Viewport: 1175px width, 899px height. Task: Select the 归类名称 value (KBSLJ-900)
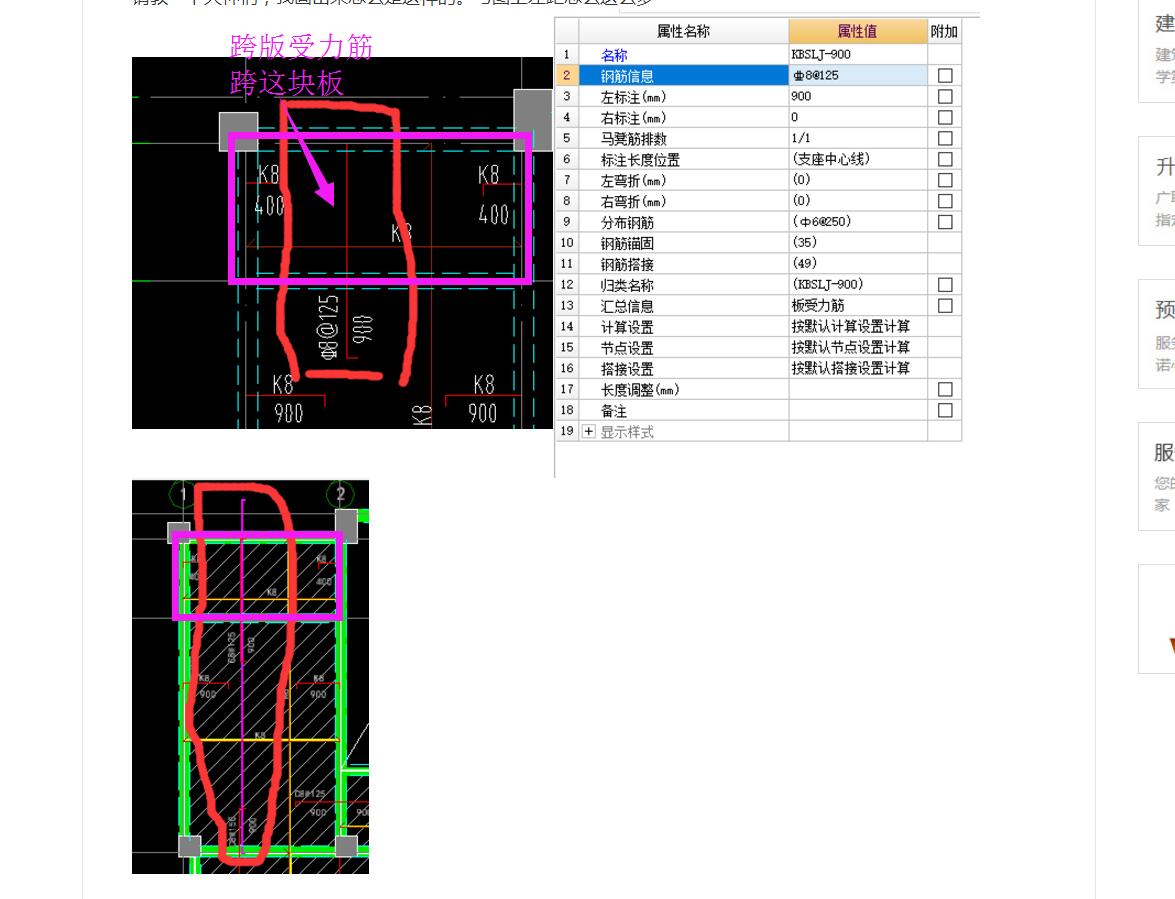[827, 285]
